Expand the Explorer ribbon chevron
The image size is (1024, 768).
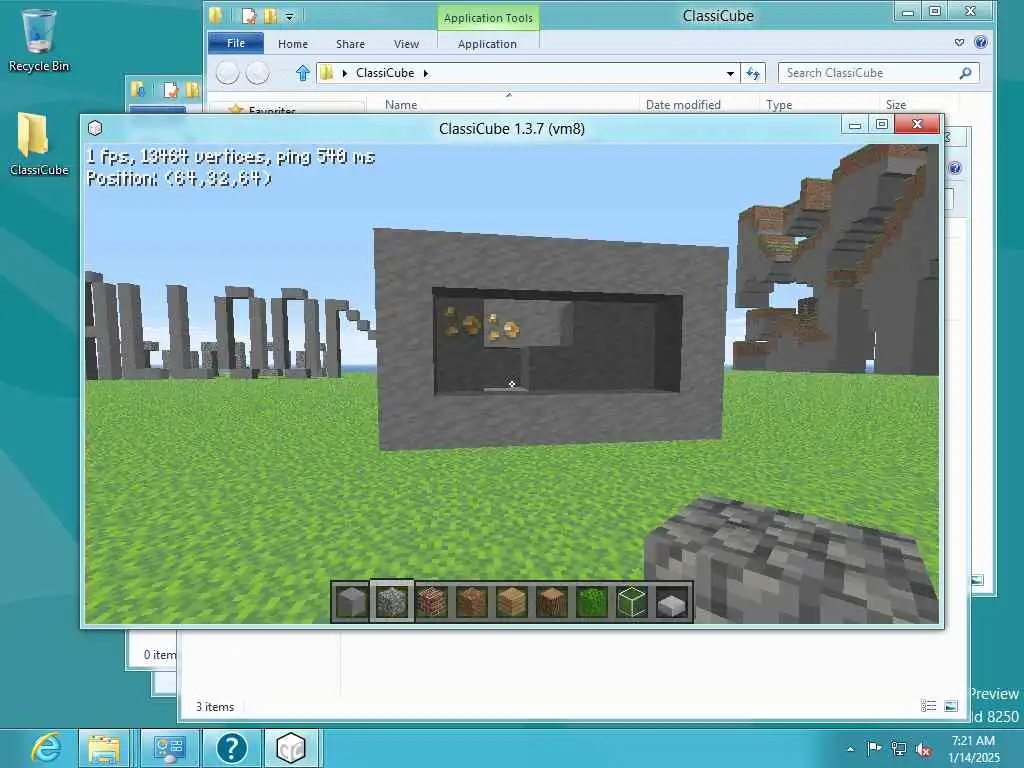[959, 42]
